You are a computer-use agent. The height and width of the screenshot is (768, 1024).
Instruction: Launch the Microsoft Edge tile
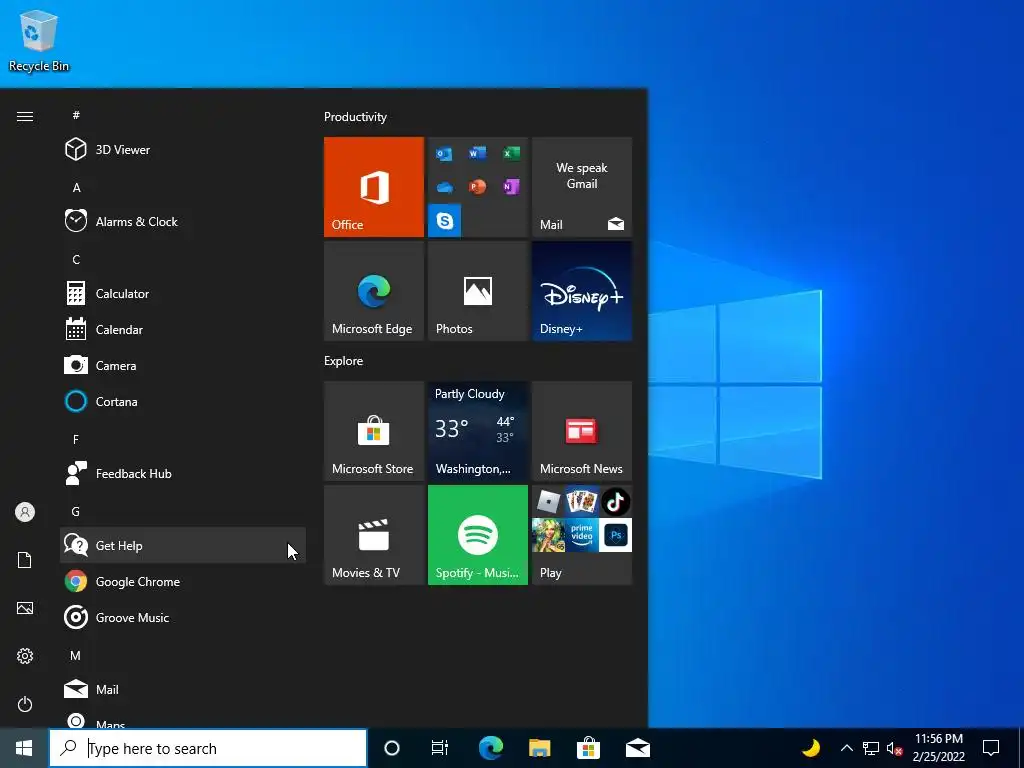374,291
